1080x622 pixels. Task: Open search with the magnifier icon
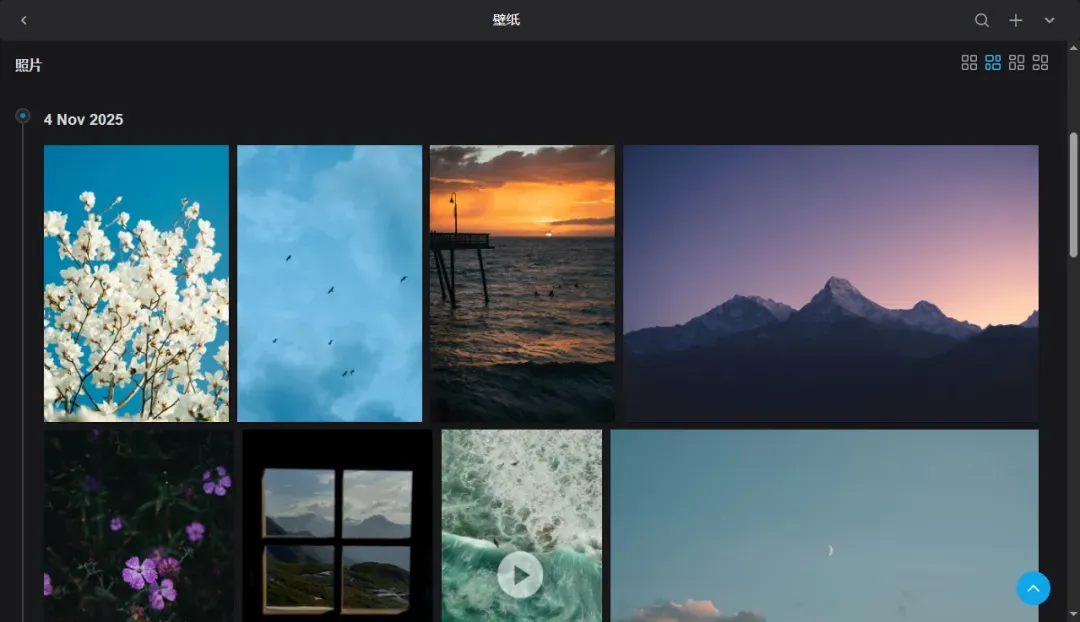tap(982, 20)
